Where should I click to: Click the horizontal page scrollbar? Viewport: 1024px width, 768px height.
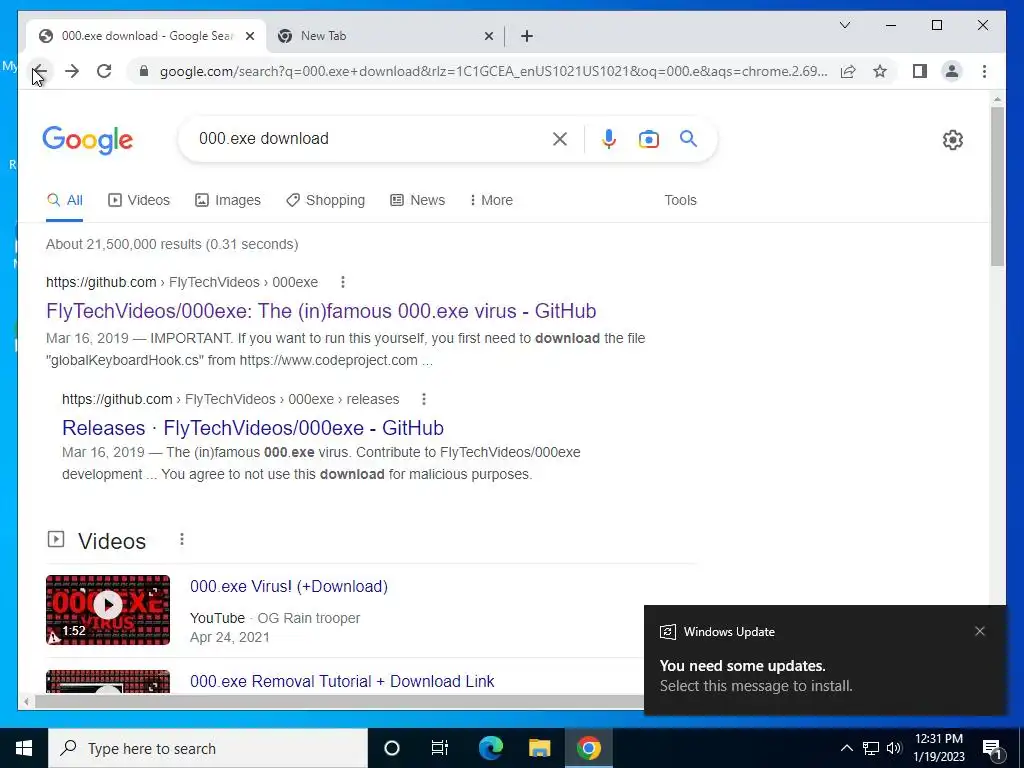coord(340,701)
